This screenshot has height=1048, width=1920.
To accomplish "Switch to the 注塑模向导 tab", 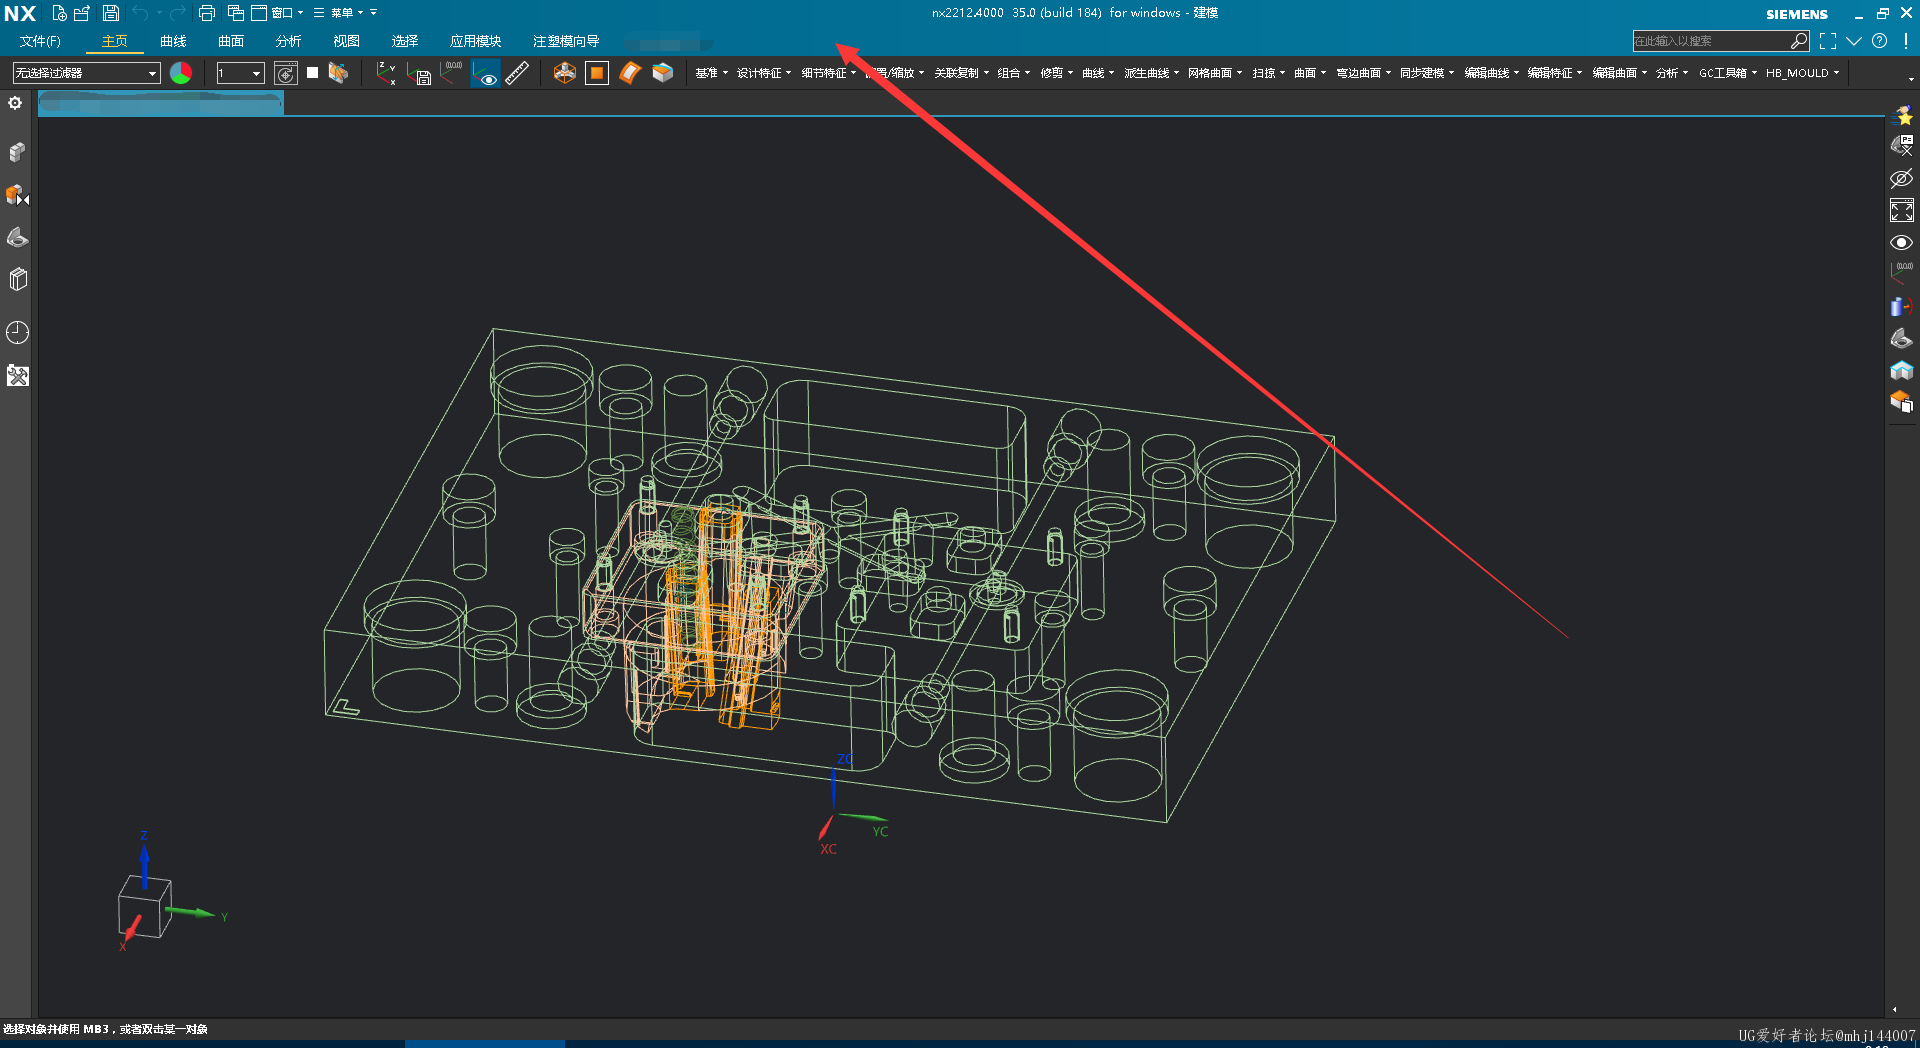I will [x=566, y=41].
